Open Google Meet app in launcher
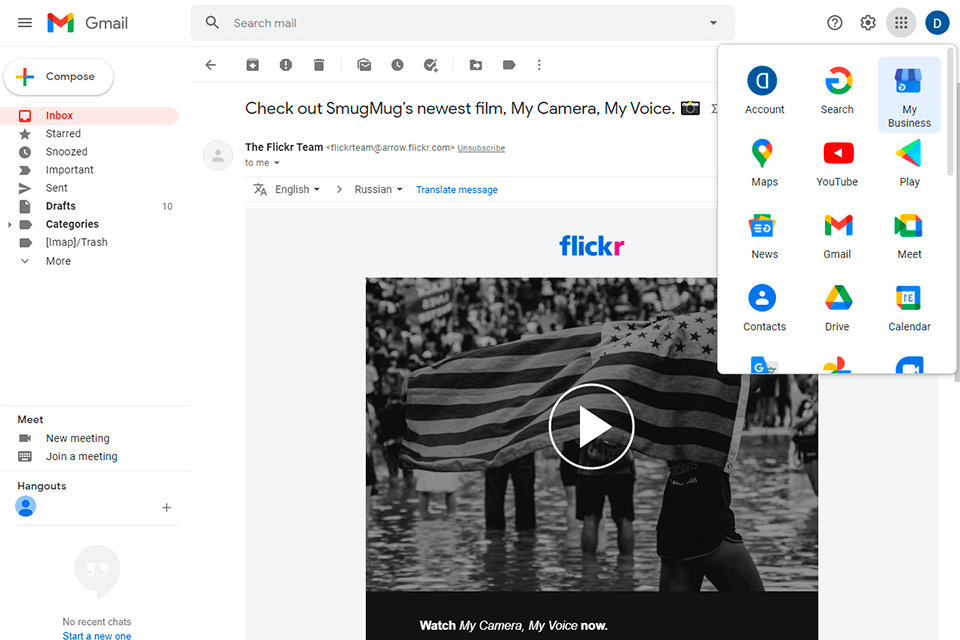 click(909, 236)
